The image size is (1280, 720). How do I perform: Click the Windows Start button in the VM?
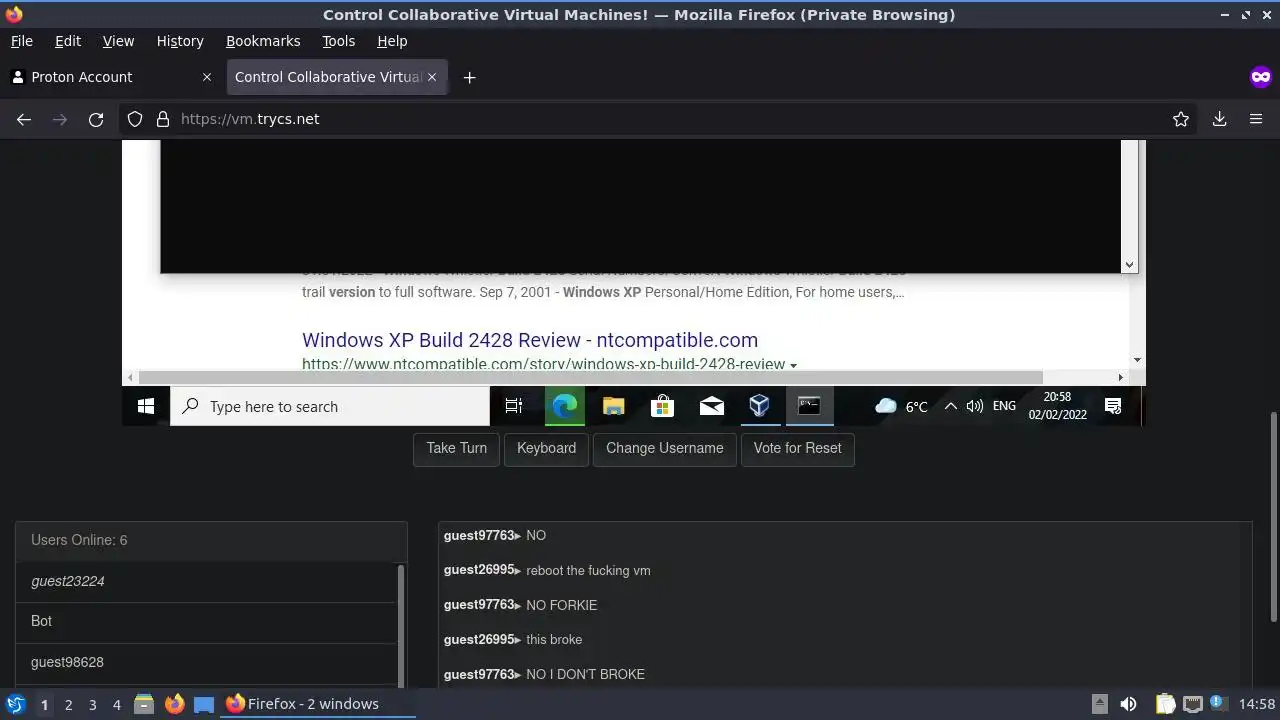(146, 406)
